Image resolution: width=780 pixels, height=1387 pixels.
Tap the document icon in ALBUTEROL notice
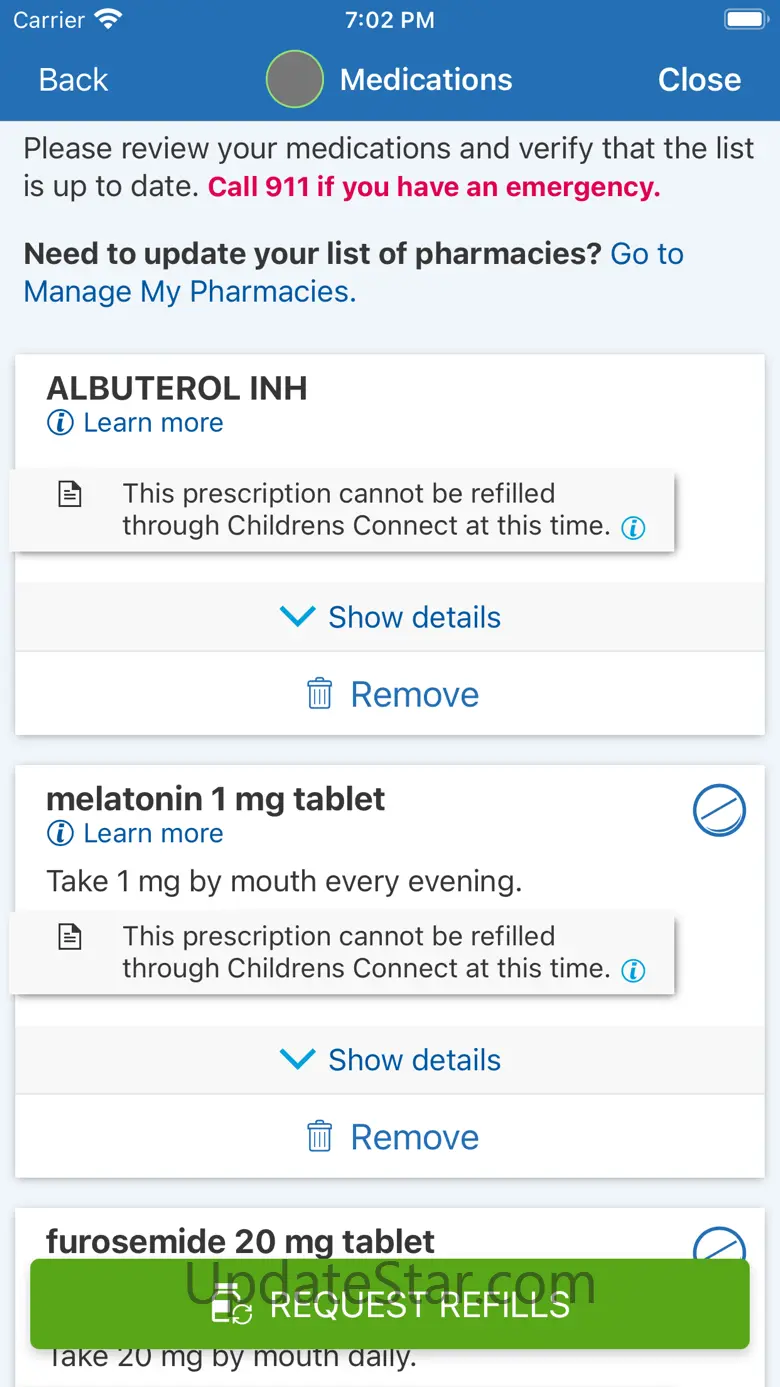tap(70, 494)
